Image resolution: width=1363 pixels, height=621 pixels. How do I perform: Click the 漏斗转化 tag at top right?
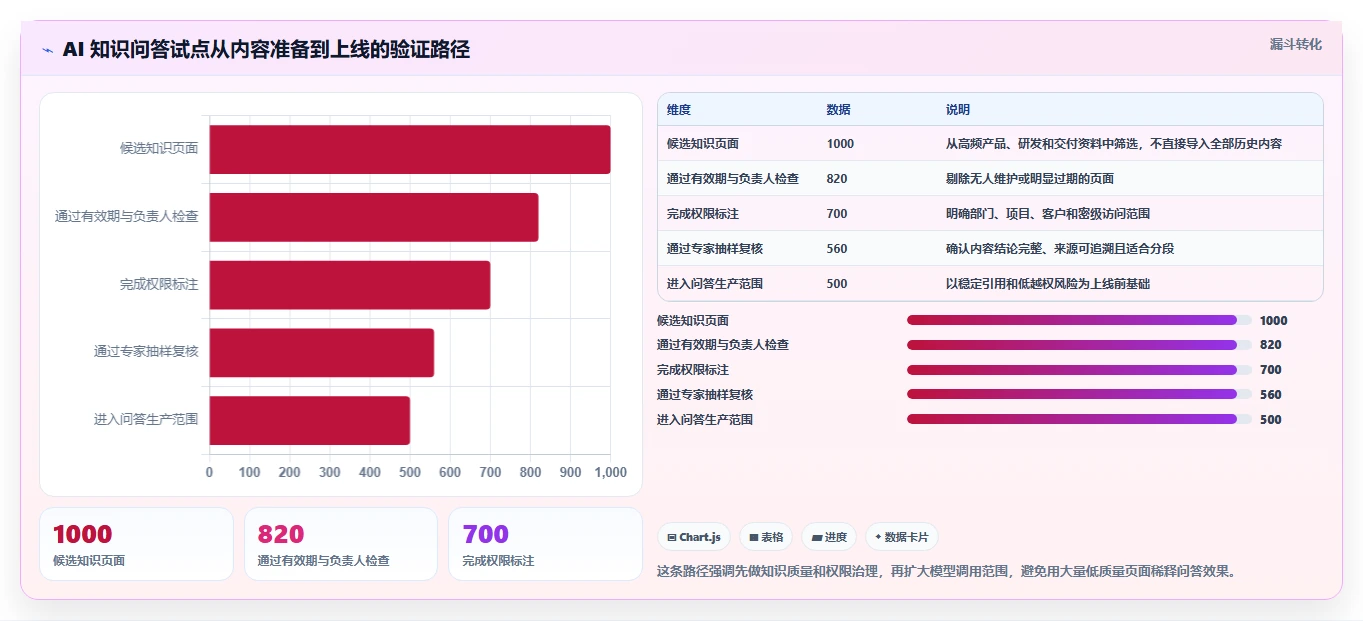point(1295,44)
